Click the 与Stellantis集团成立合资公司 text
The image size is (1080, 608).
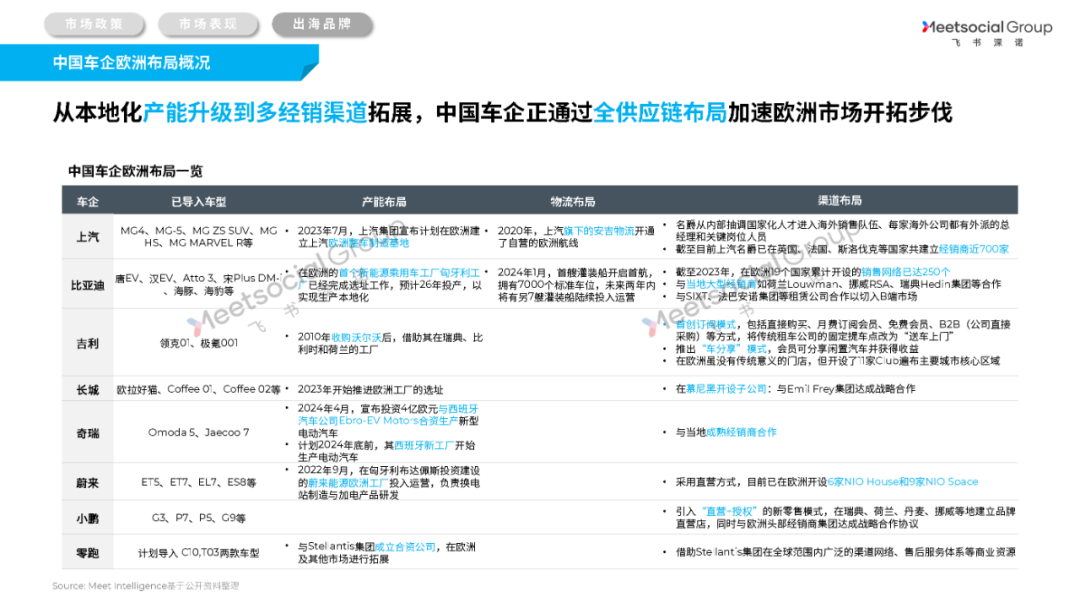pyautogui.click(x=386, y=553)
